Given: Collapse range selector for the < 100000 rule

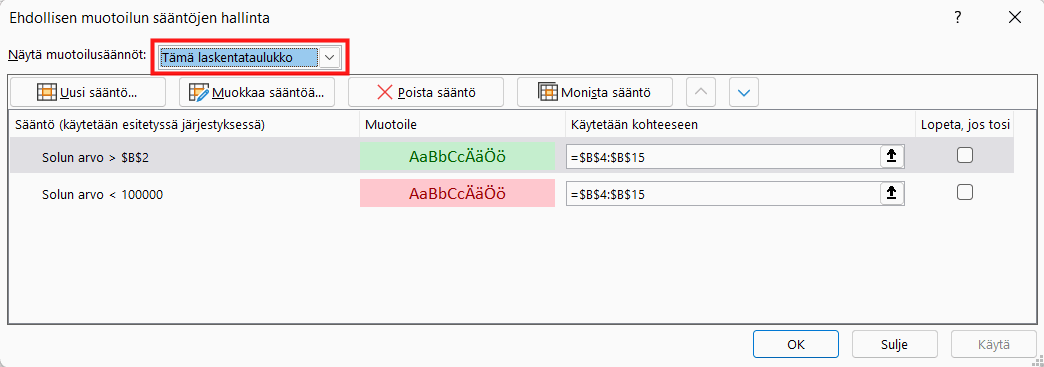Looking at the screenshot, I should (891, 193).
